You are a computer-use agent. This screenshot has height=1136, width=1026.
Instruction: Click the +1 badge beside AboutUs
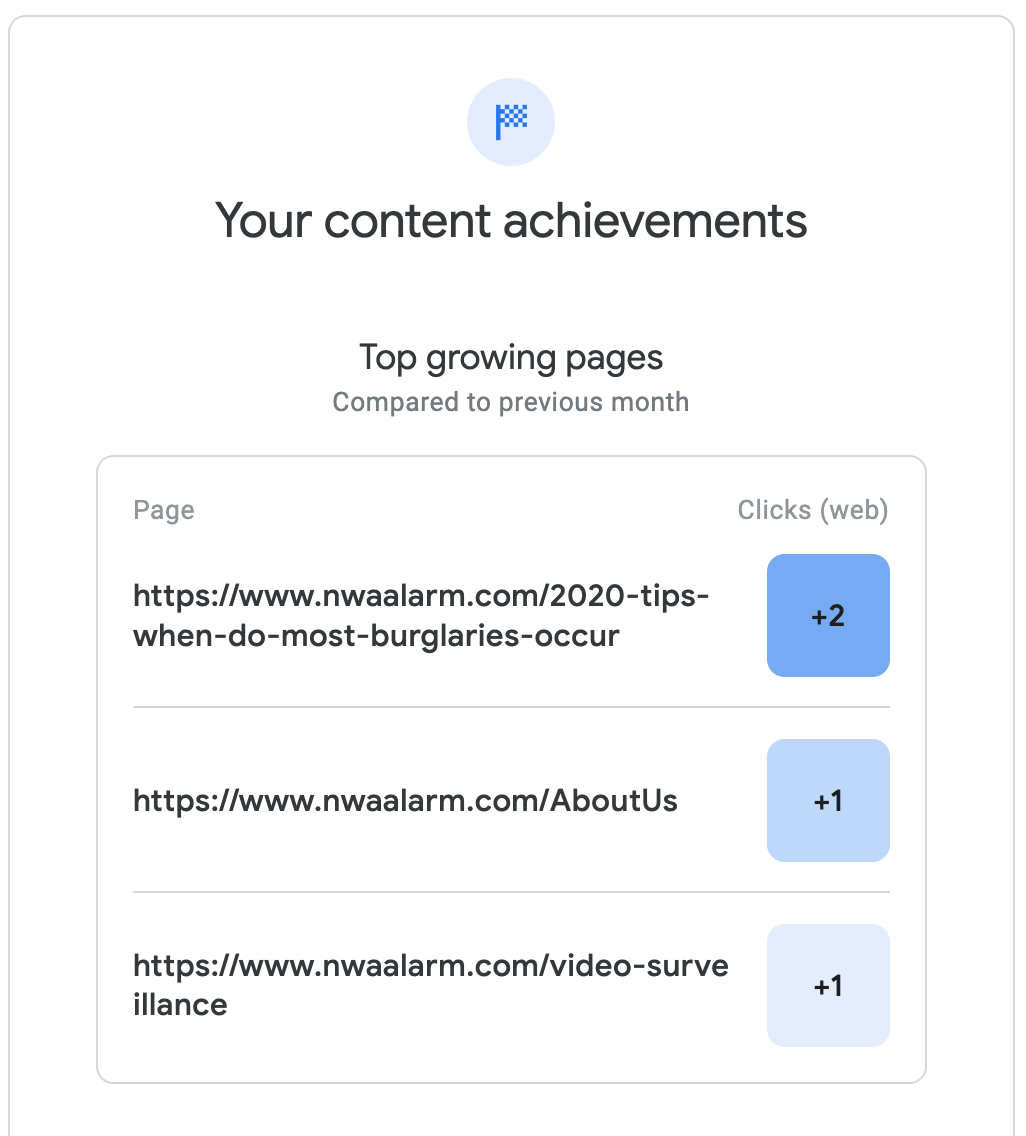tap(828, 800)
